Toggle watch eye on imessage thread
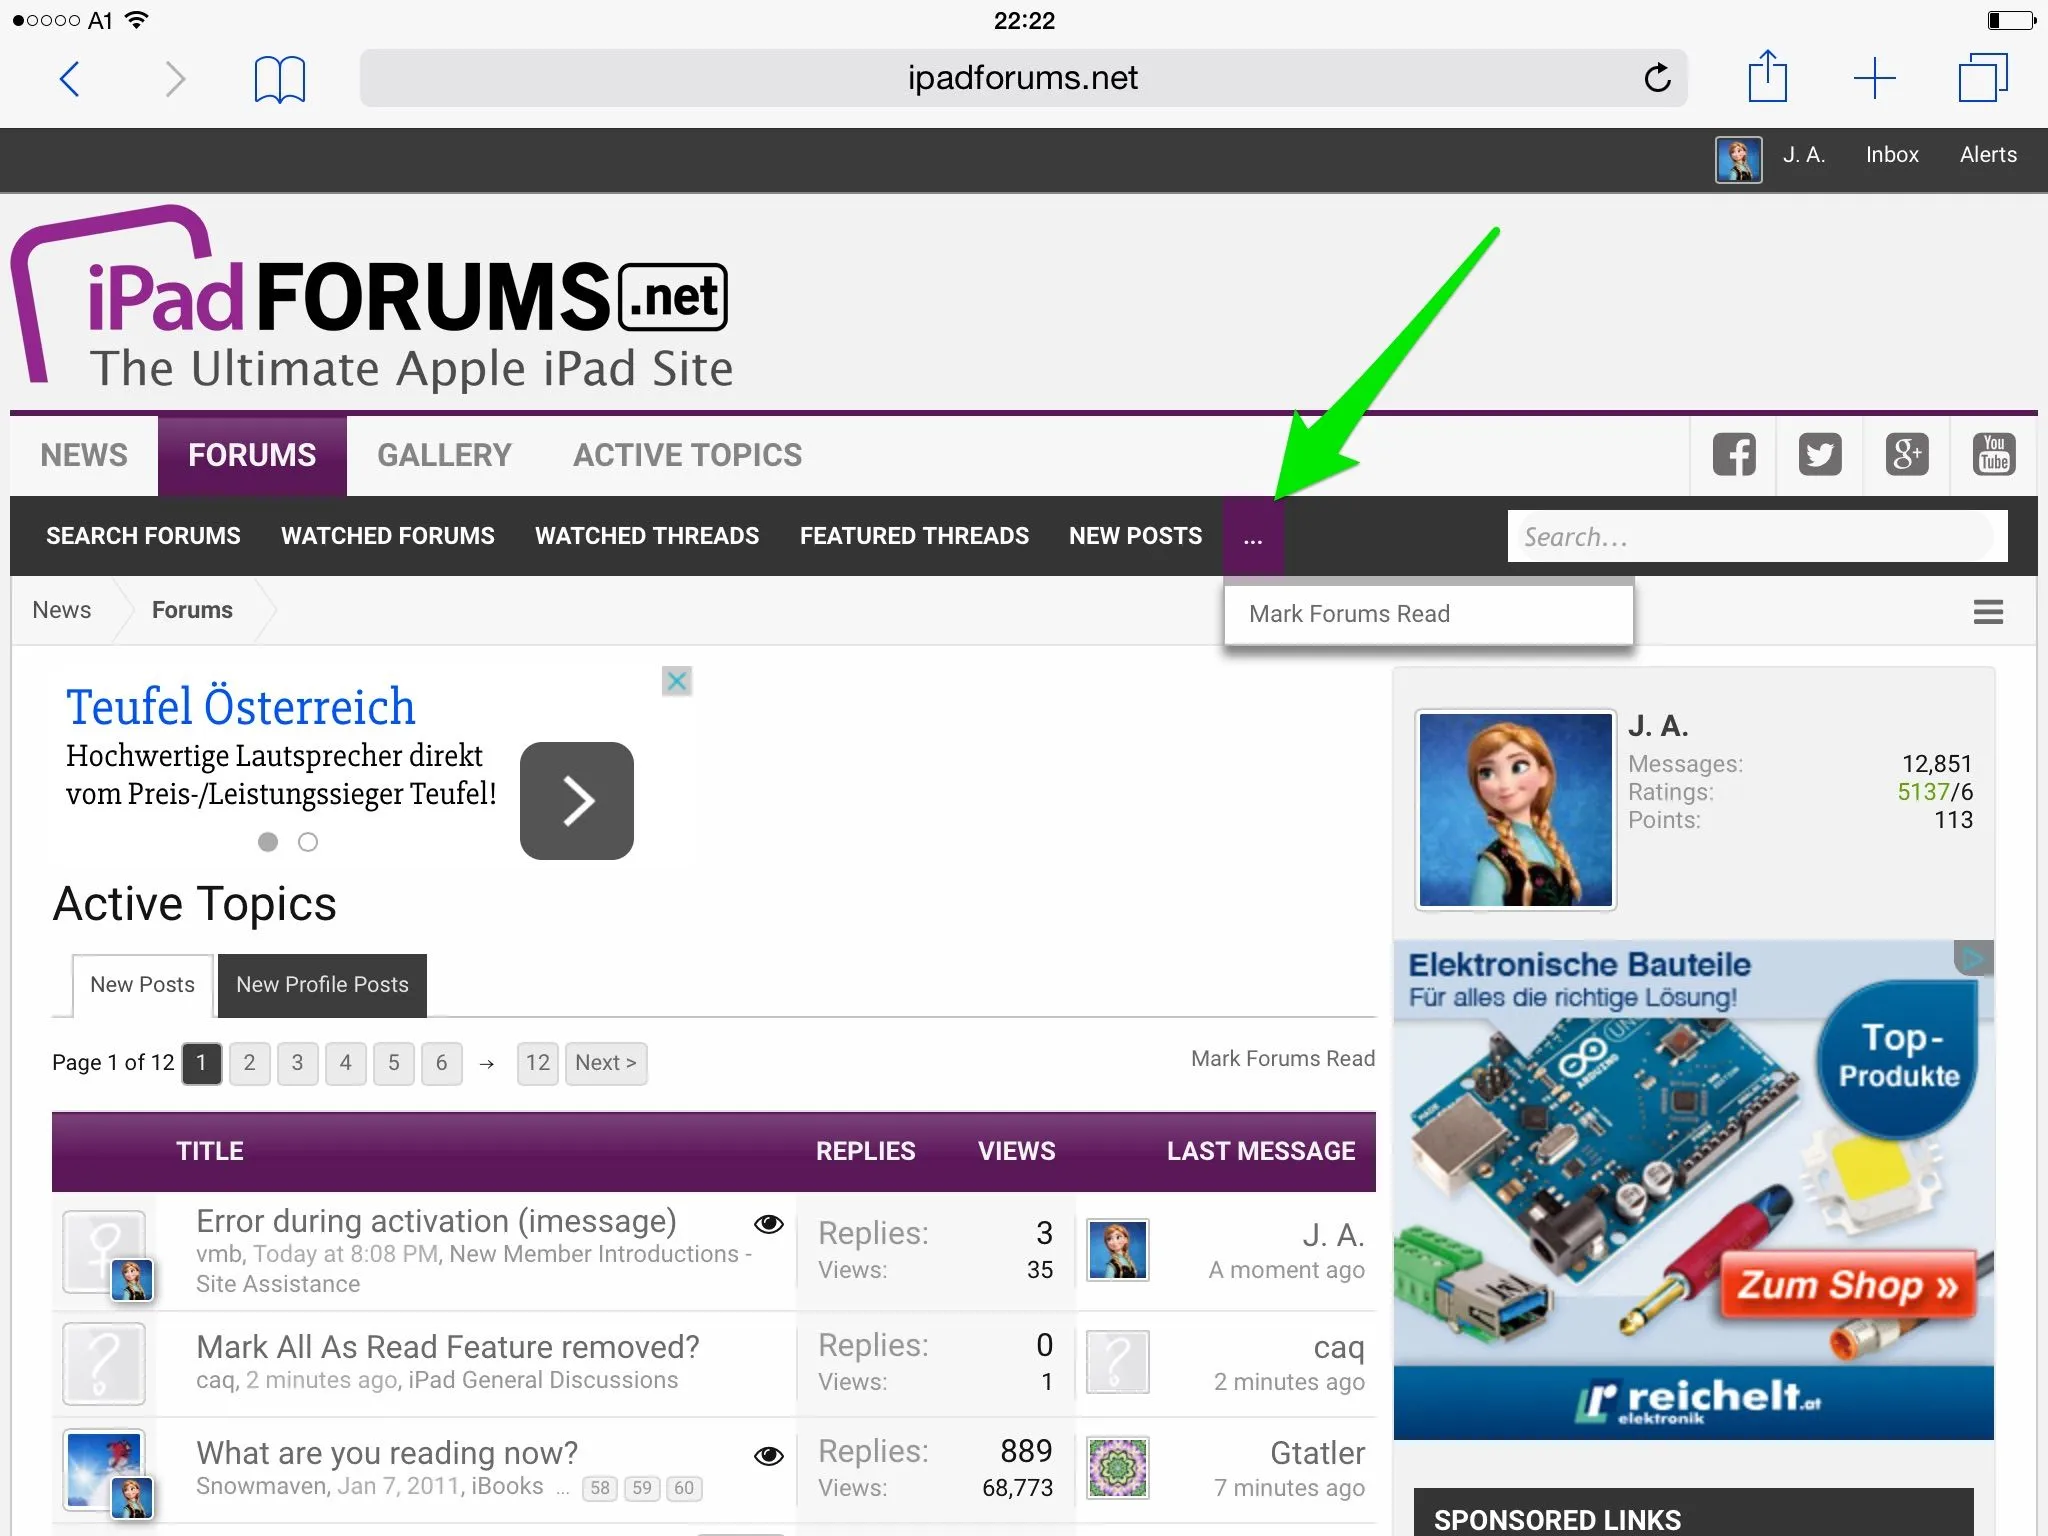 (768, 1224)
